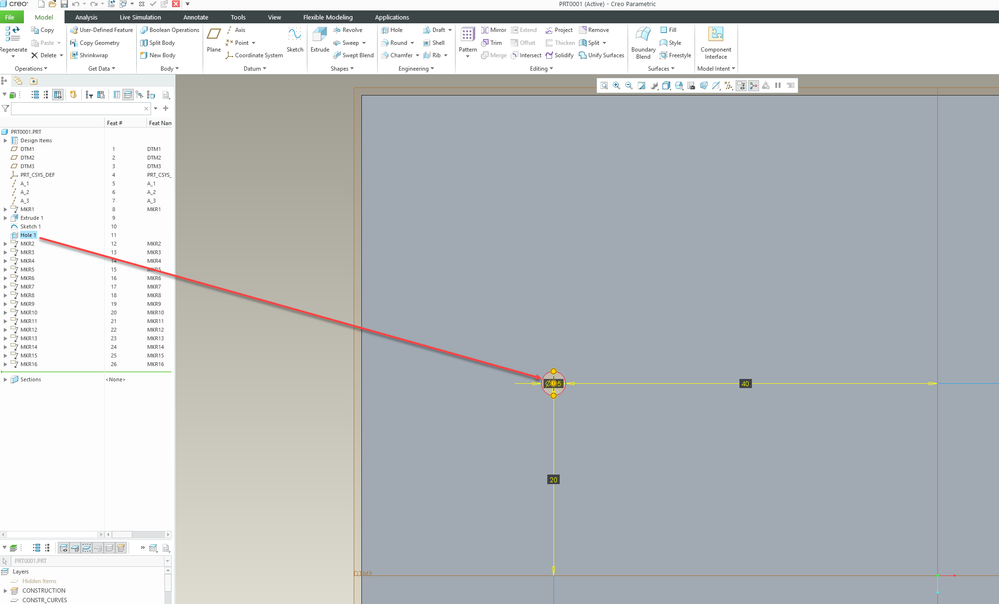Click the Hole tool in Engineering
This screenshot has width=999, height=604.
[x=391, y=30]
